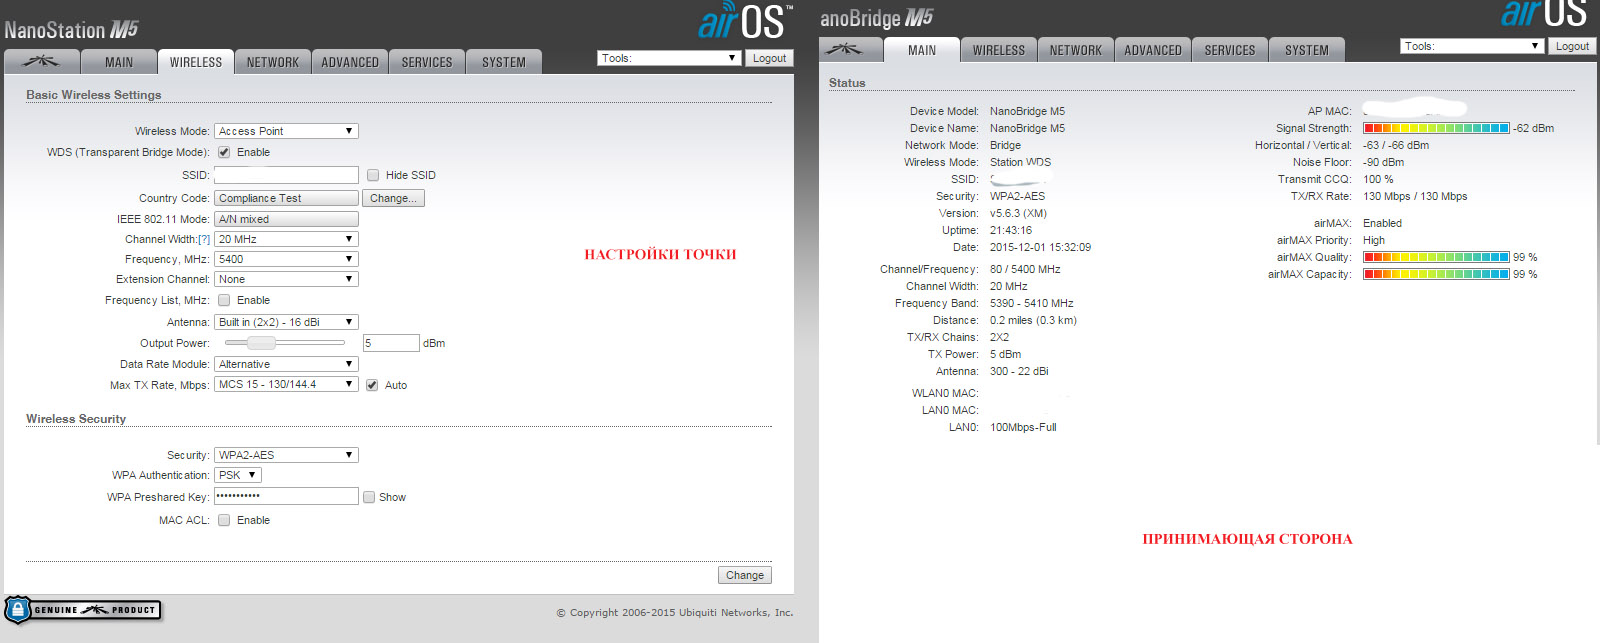
Task: Click the IEEE 802.11 Mode A/N mixed field
Action: (286, 219)
